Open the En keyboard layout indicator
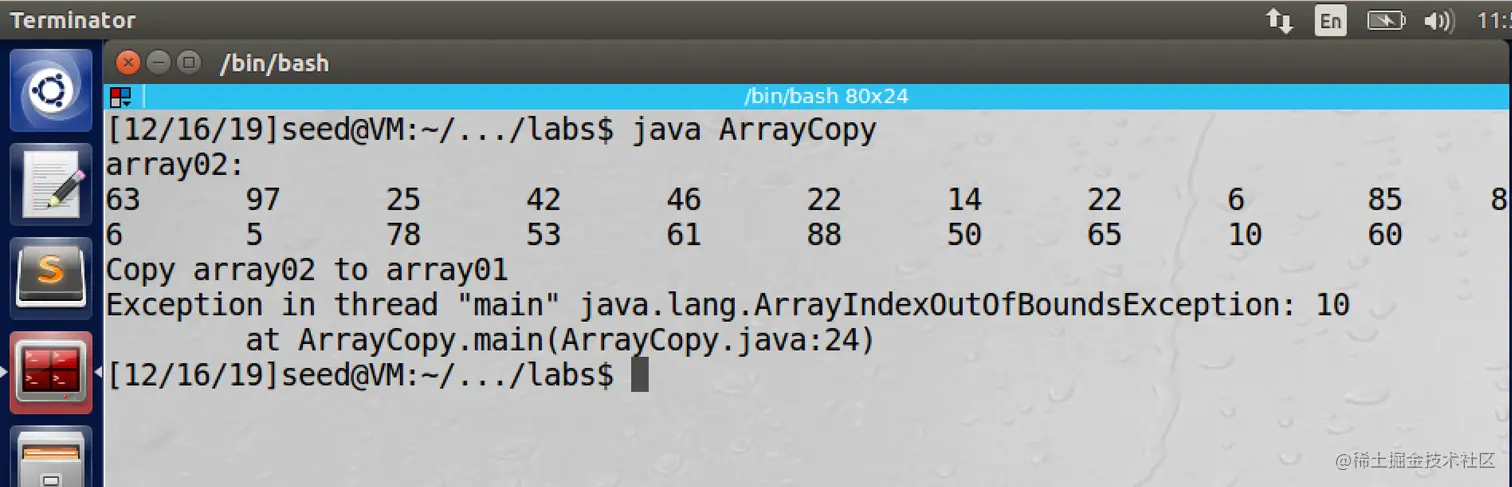This screenshot has height=487, width=1512. tap(1330, 20)
